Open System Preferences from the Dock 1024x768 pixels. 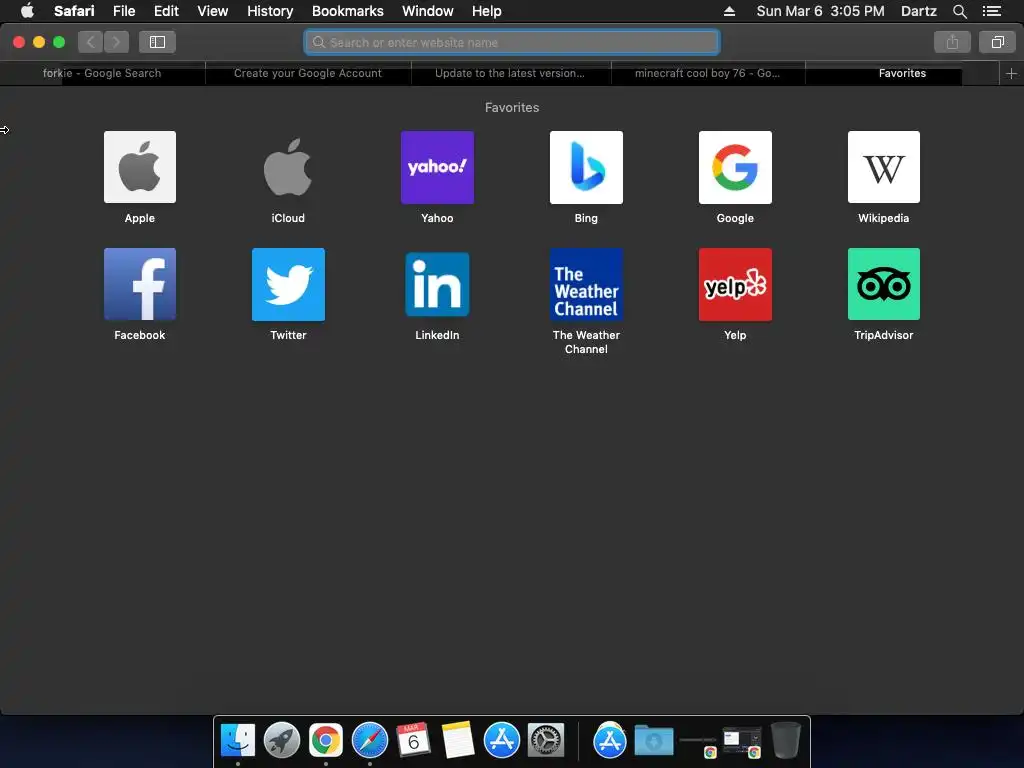(x=546, y=740)
